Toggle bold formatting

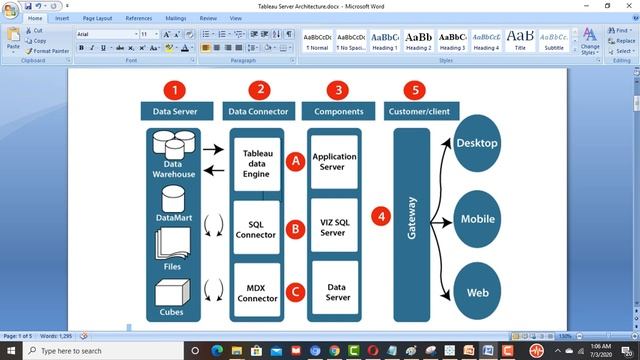[81, 48]
